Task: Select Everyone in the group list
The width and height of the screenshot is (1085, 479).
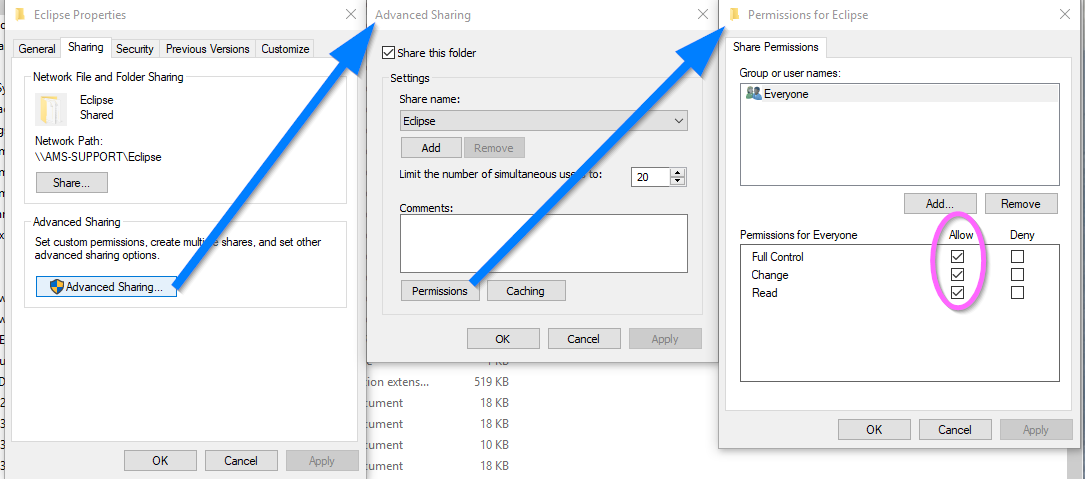Action: pos(900,93)
